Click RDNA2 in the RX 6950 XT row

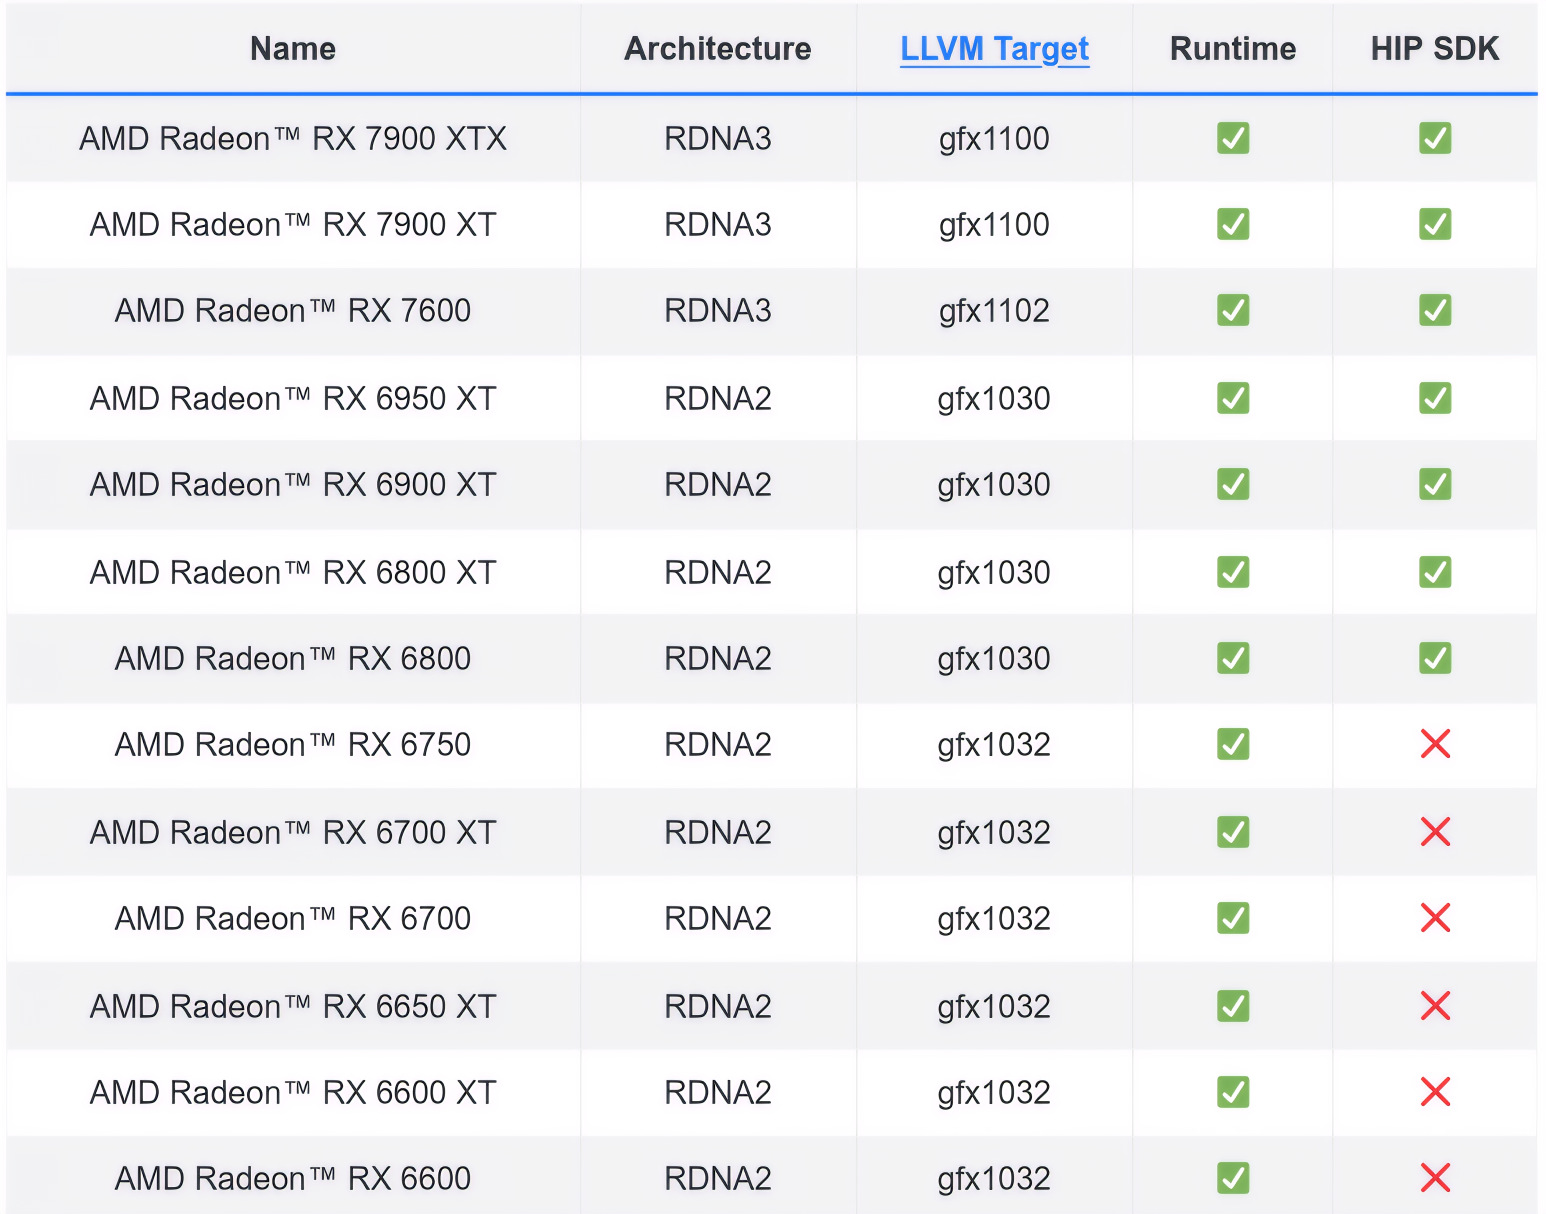coord(718,398)
